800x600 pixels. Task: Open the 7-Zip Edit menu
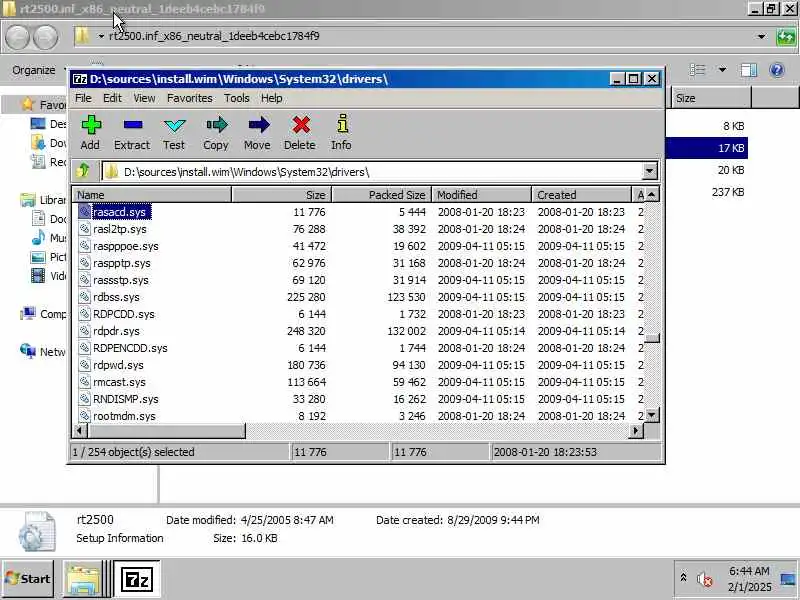[x=112, y=98]
